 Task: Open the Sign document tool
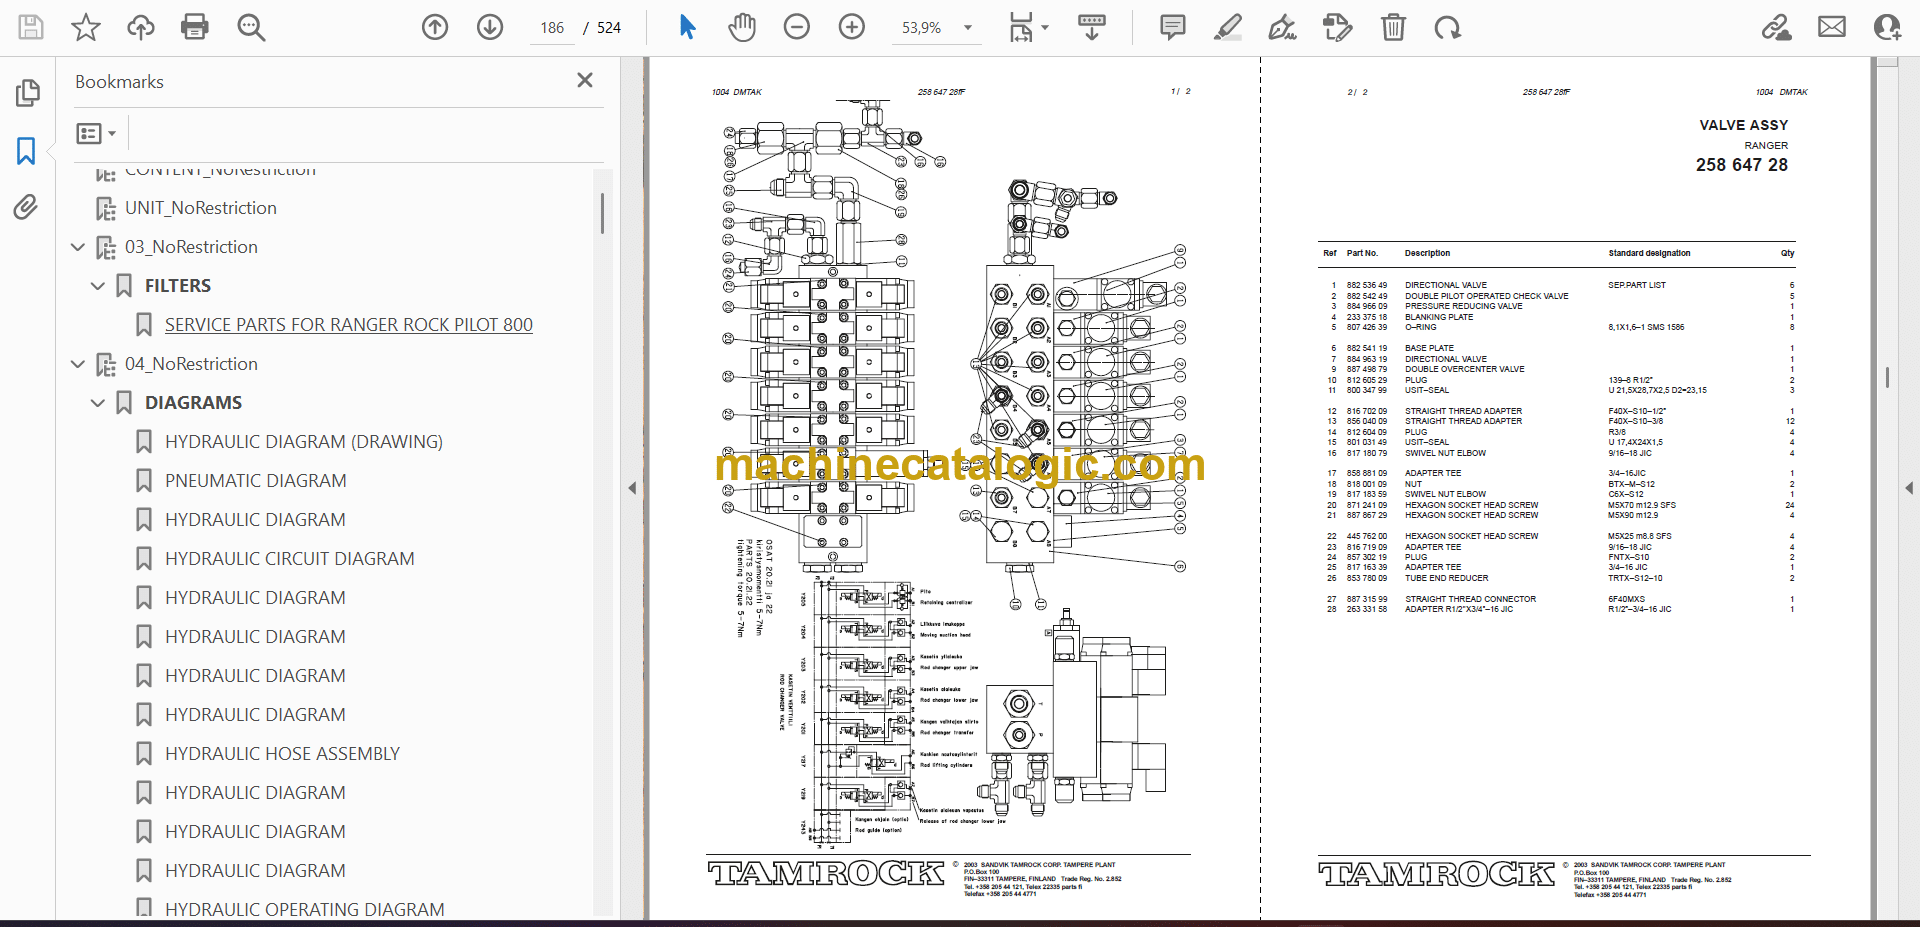point(1282,27)
